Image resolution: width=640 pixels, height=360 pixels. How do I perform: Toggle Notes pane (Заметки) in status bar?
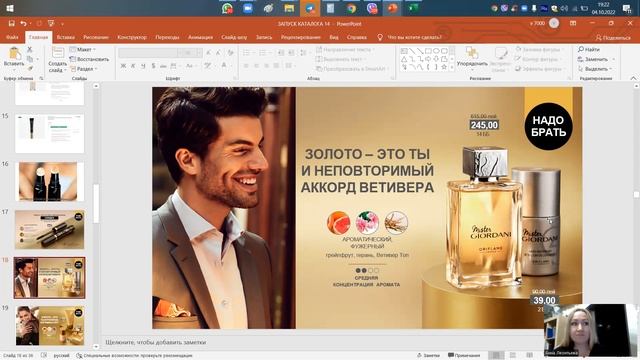(428, 356)
